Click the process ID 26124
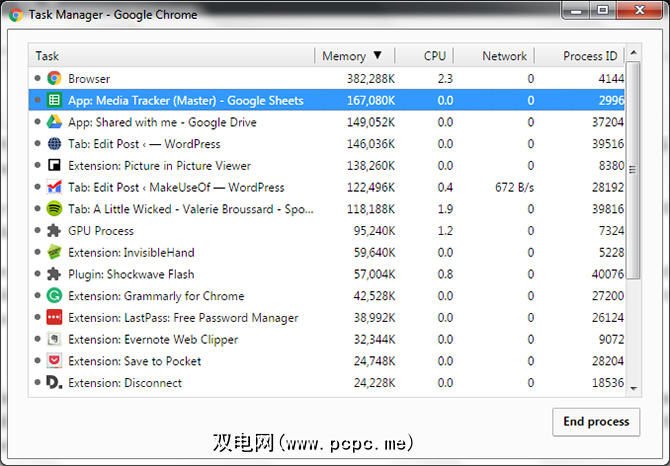 tap(608, 317)
